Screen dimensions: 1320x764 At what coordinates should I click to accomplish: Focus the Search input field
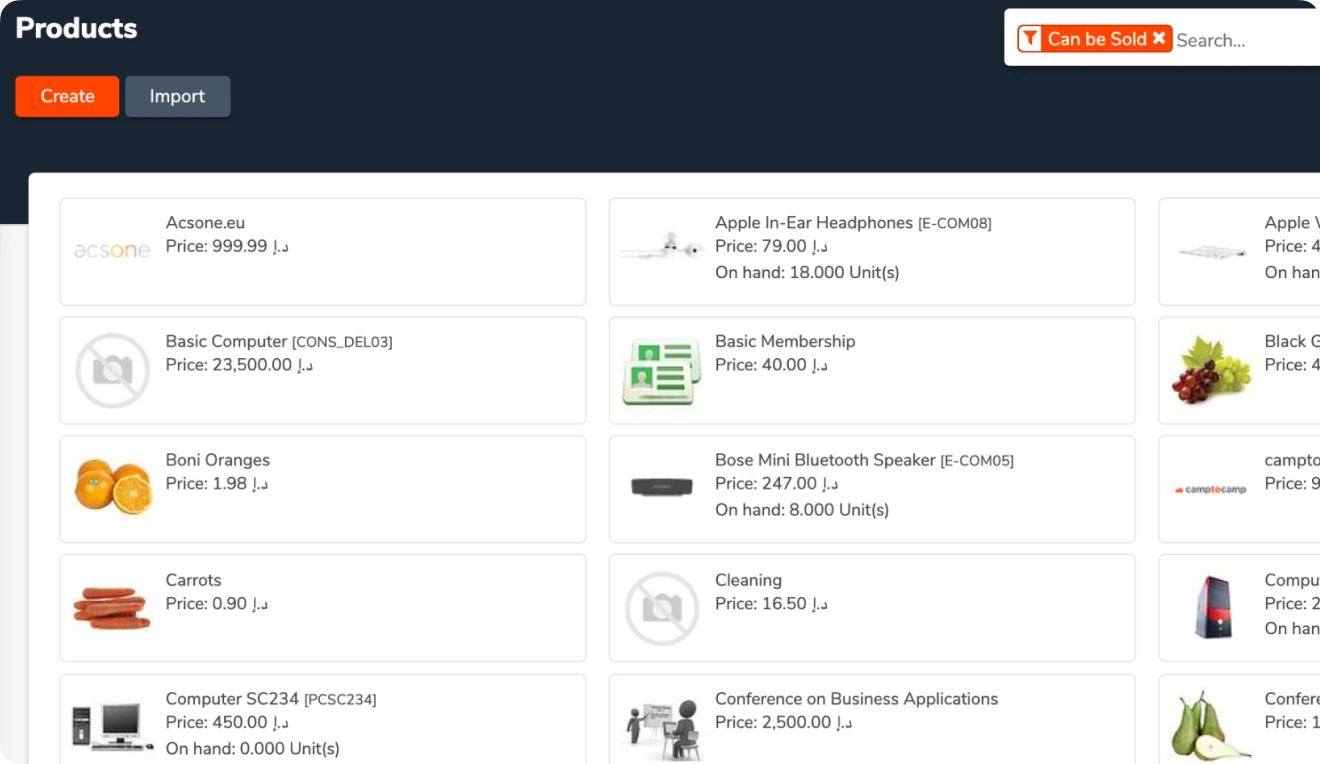(x=1246, y=40)
